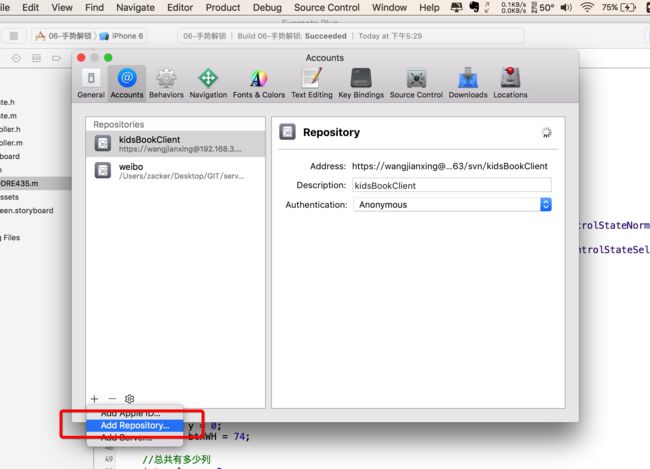Open the Find menu
Image resolution: width=650 pixels, height=469 pixels.
click(x=94, y=7)
